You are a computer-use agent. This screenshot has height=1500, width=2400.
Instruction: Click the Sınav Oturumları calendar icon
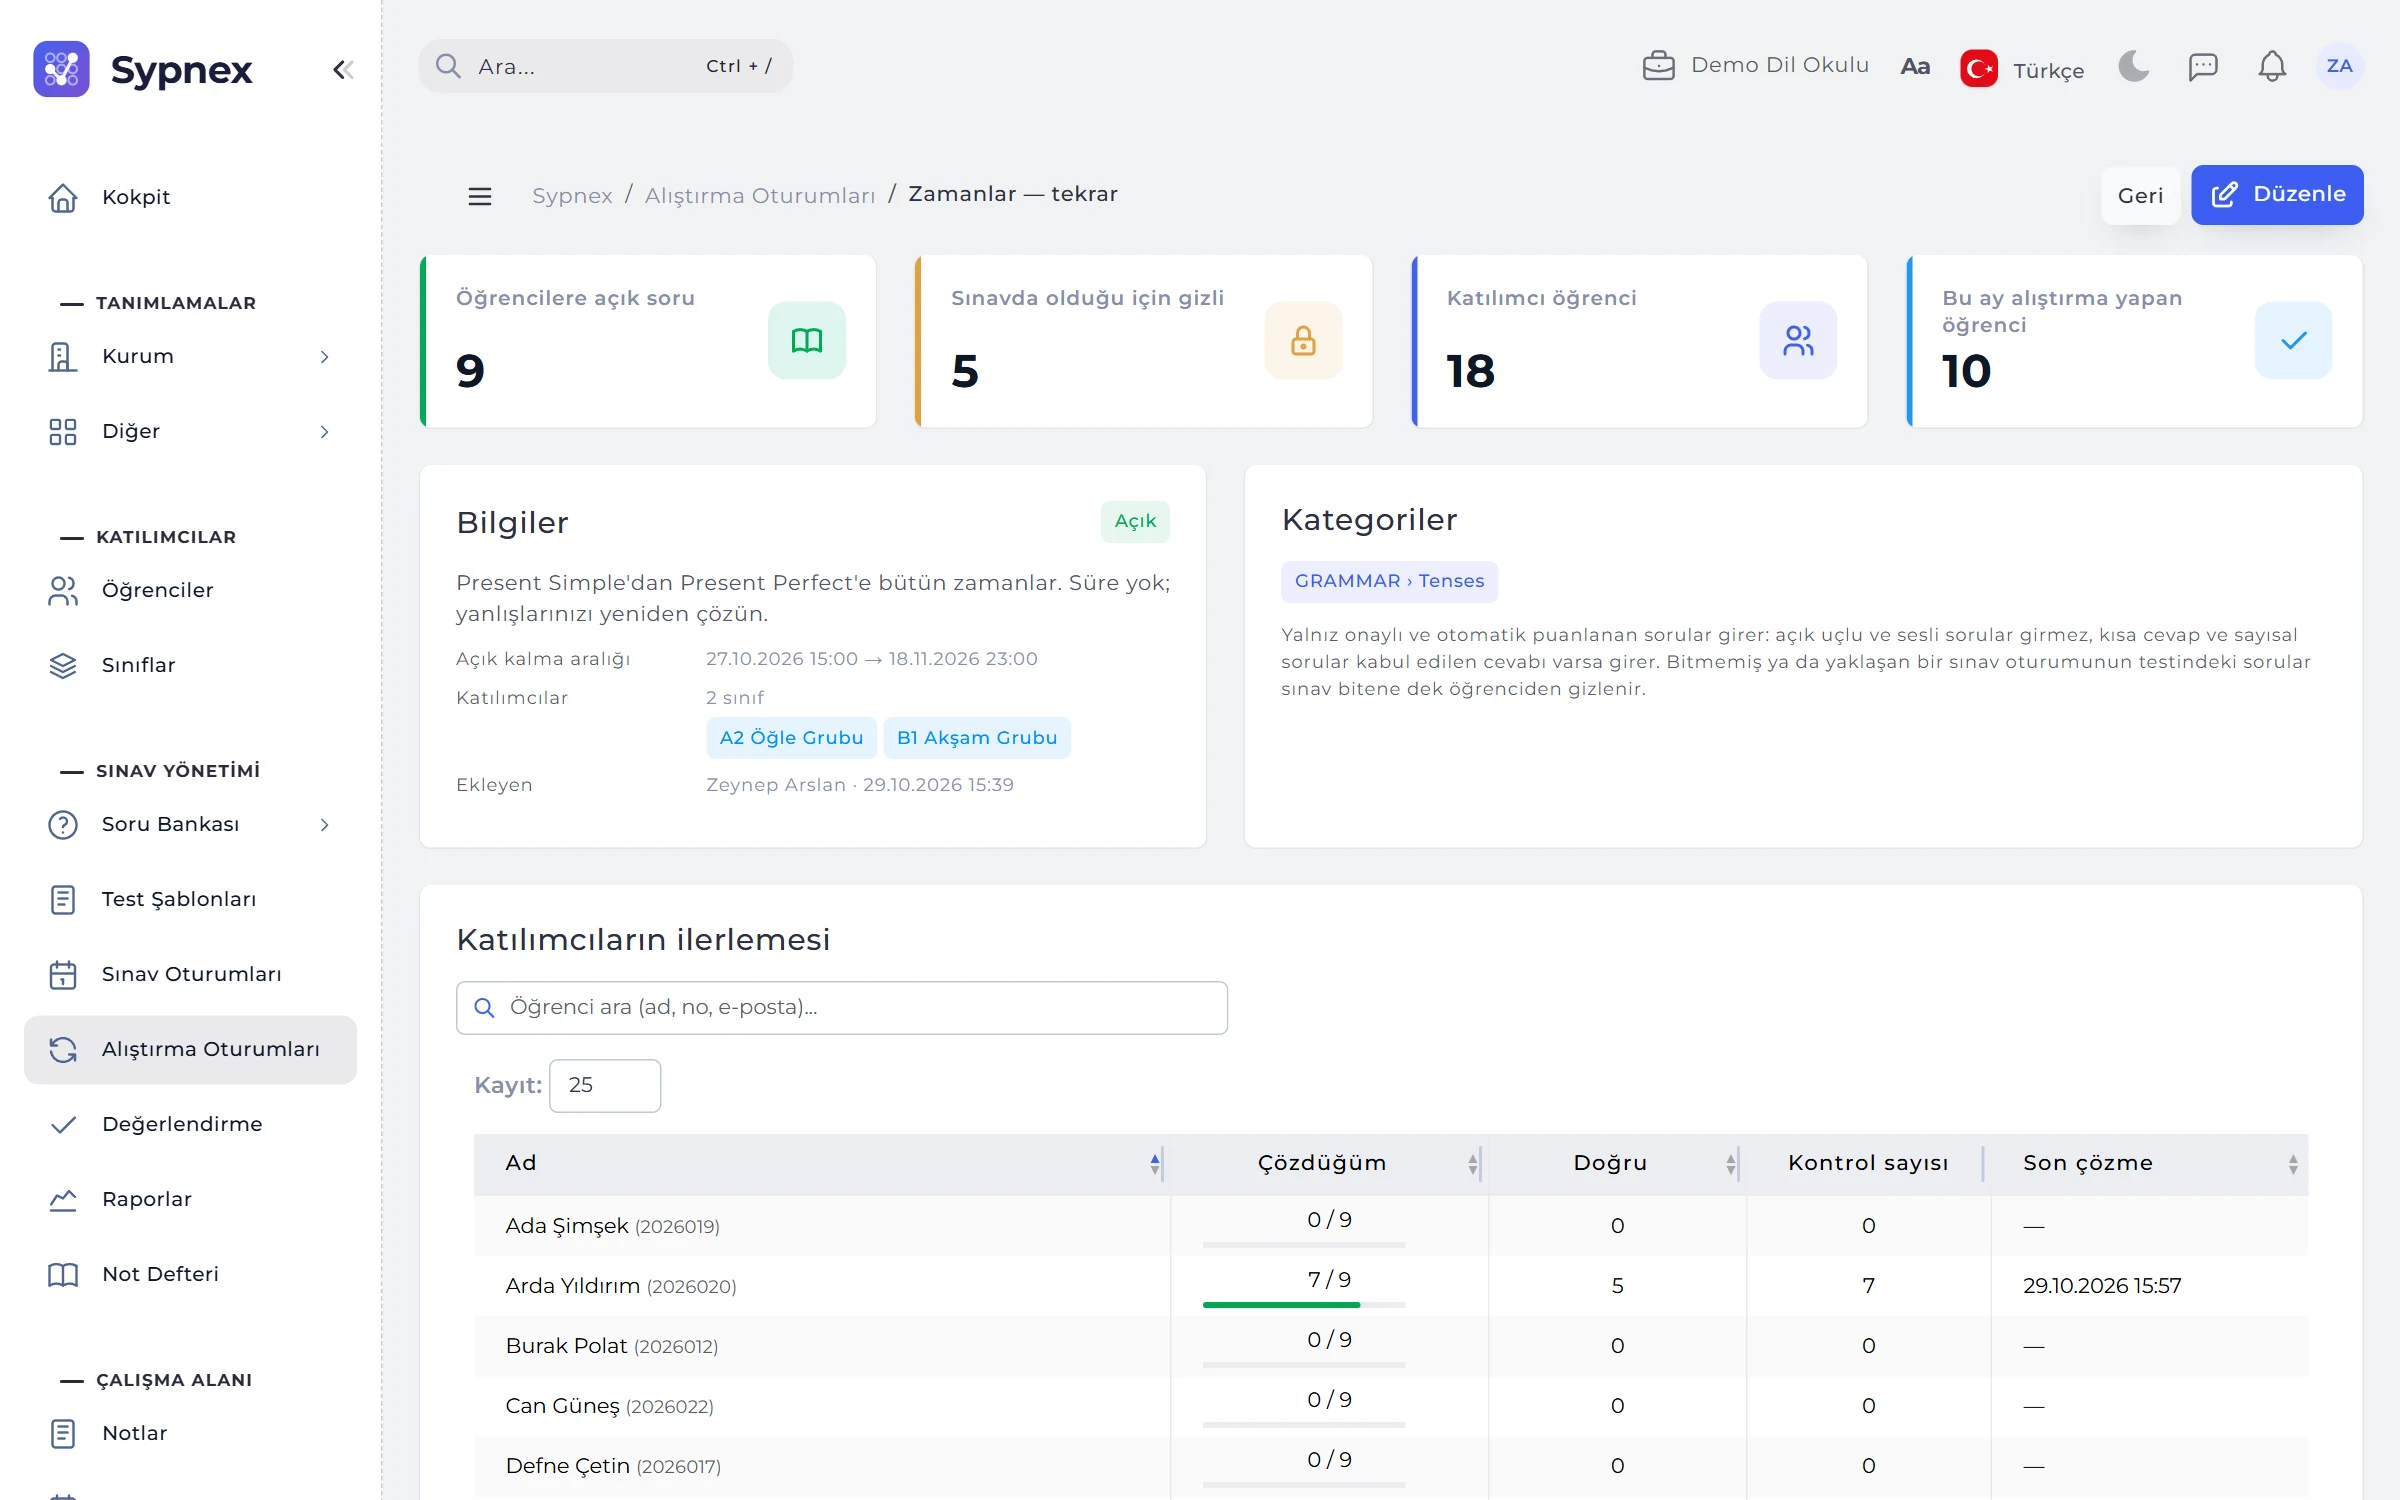[63, 974]
